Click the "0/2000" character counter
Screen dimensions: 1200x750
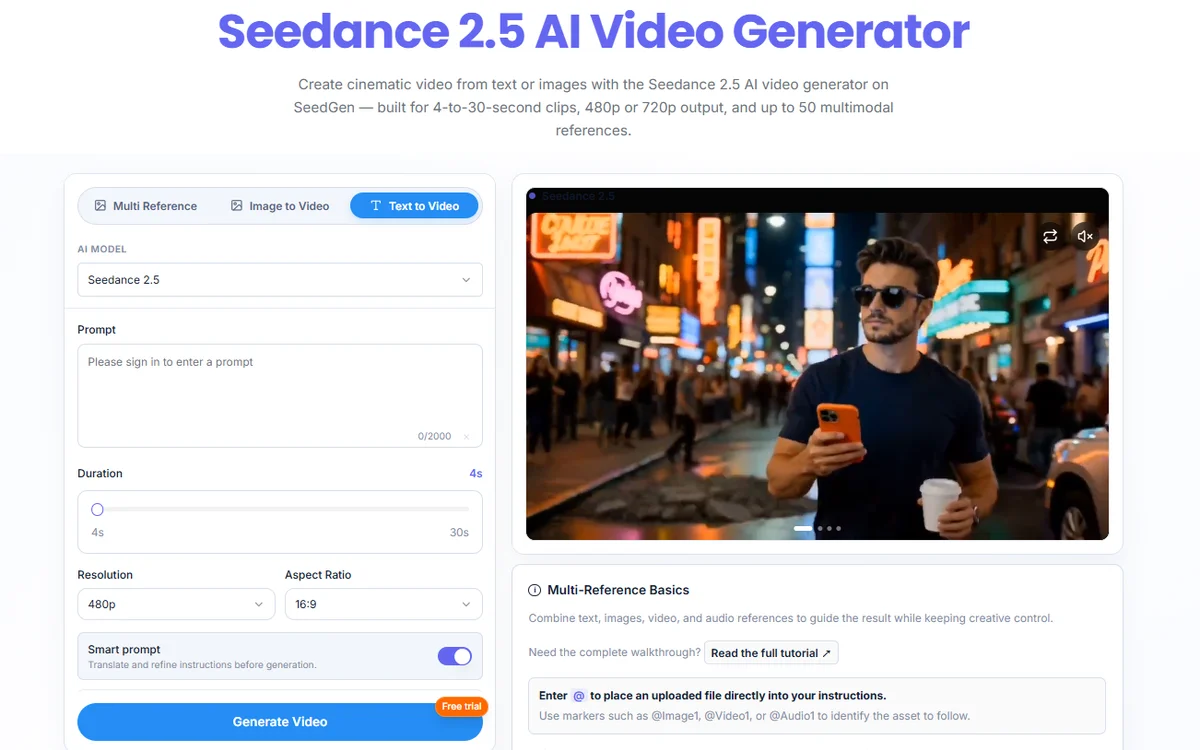tap(435, 437)
